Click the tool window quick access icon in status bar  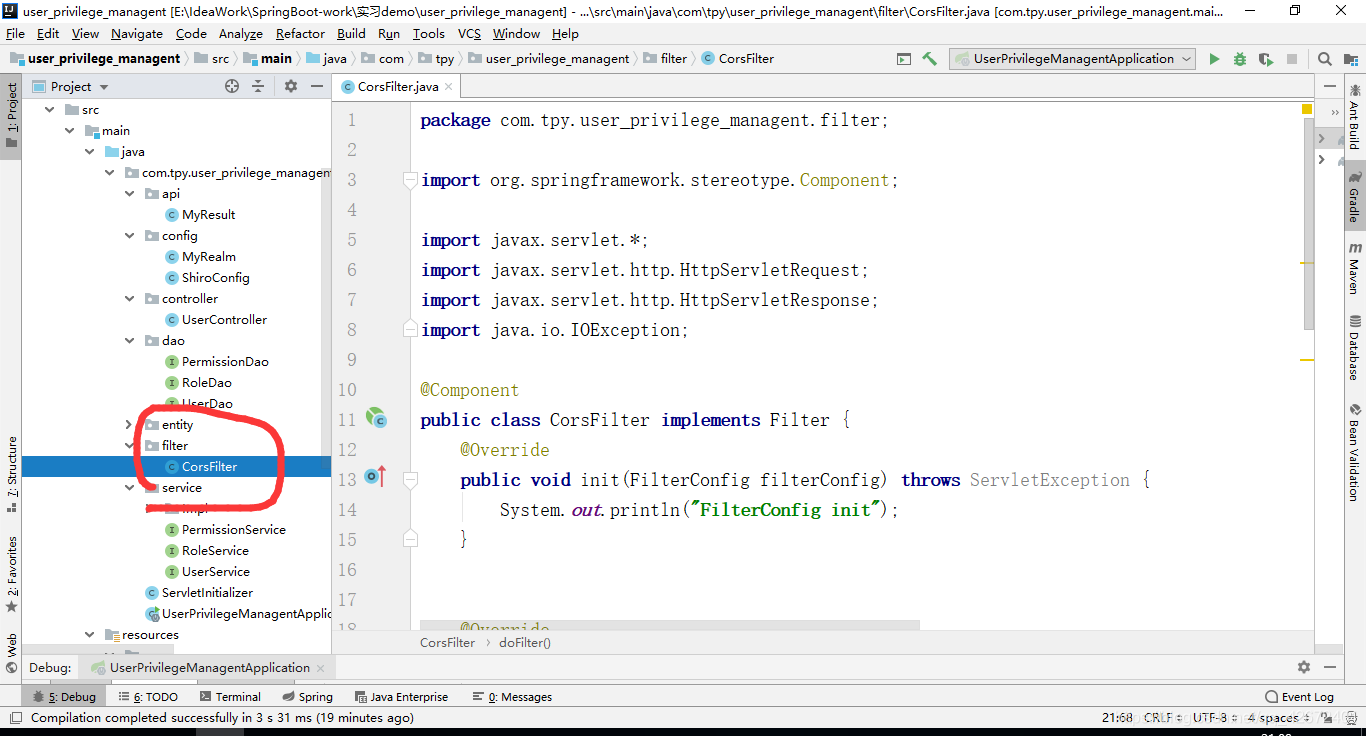tap(15, 717)
